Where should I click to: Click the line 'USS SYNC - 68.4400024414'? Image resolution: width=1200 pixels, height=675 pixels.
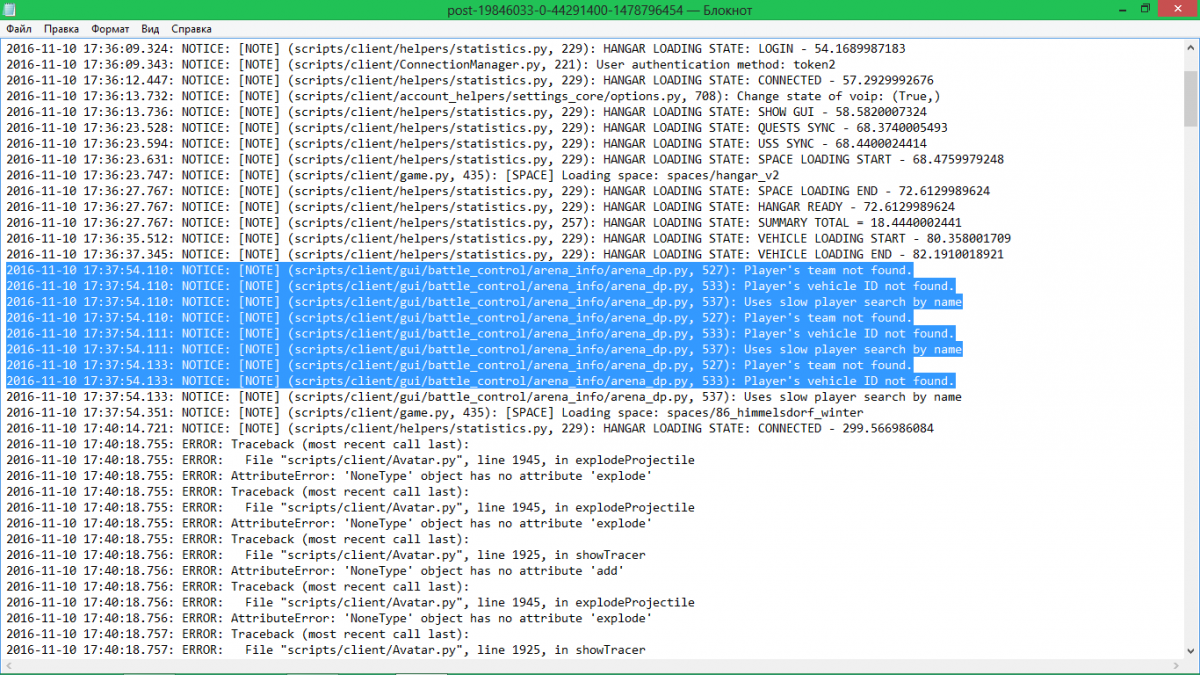pos(466,143)
